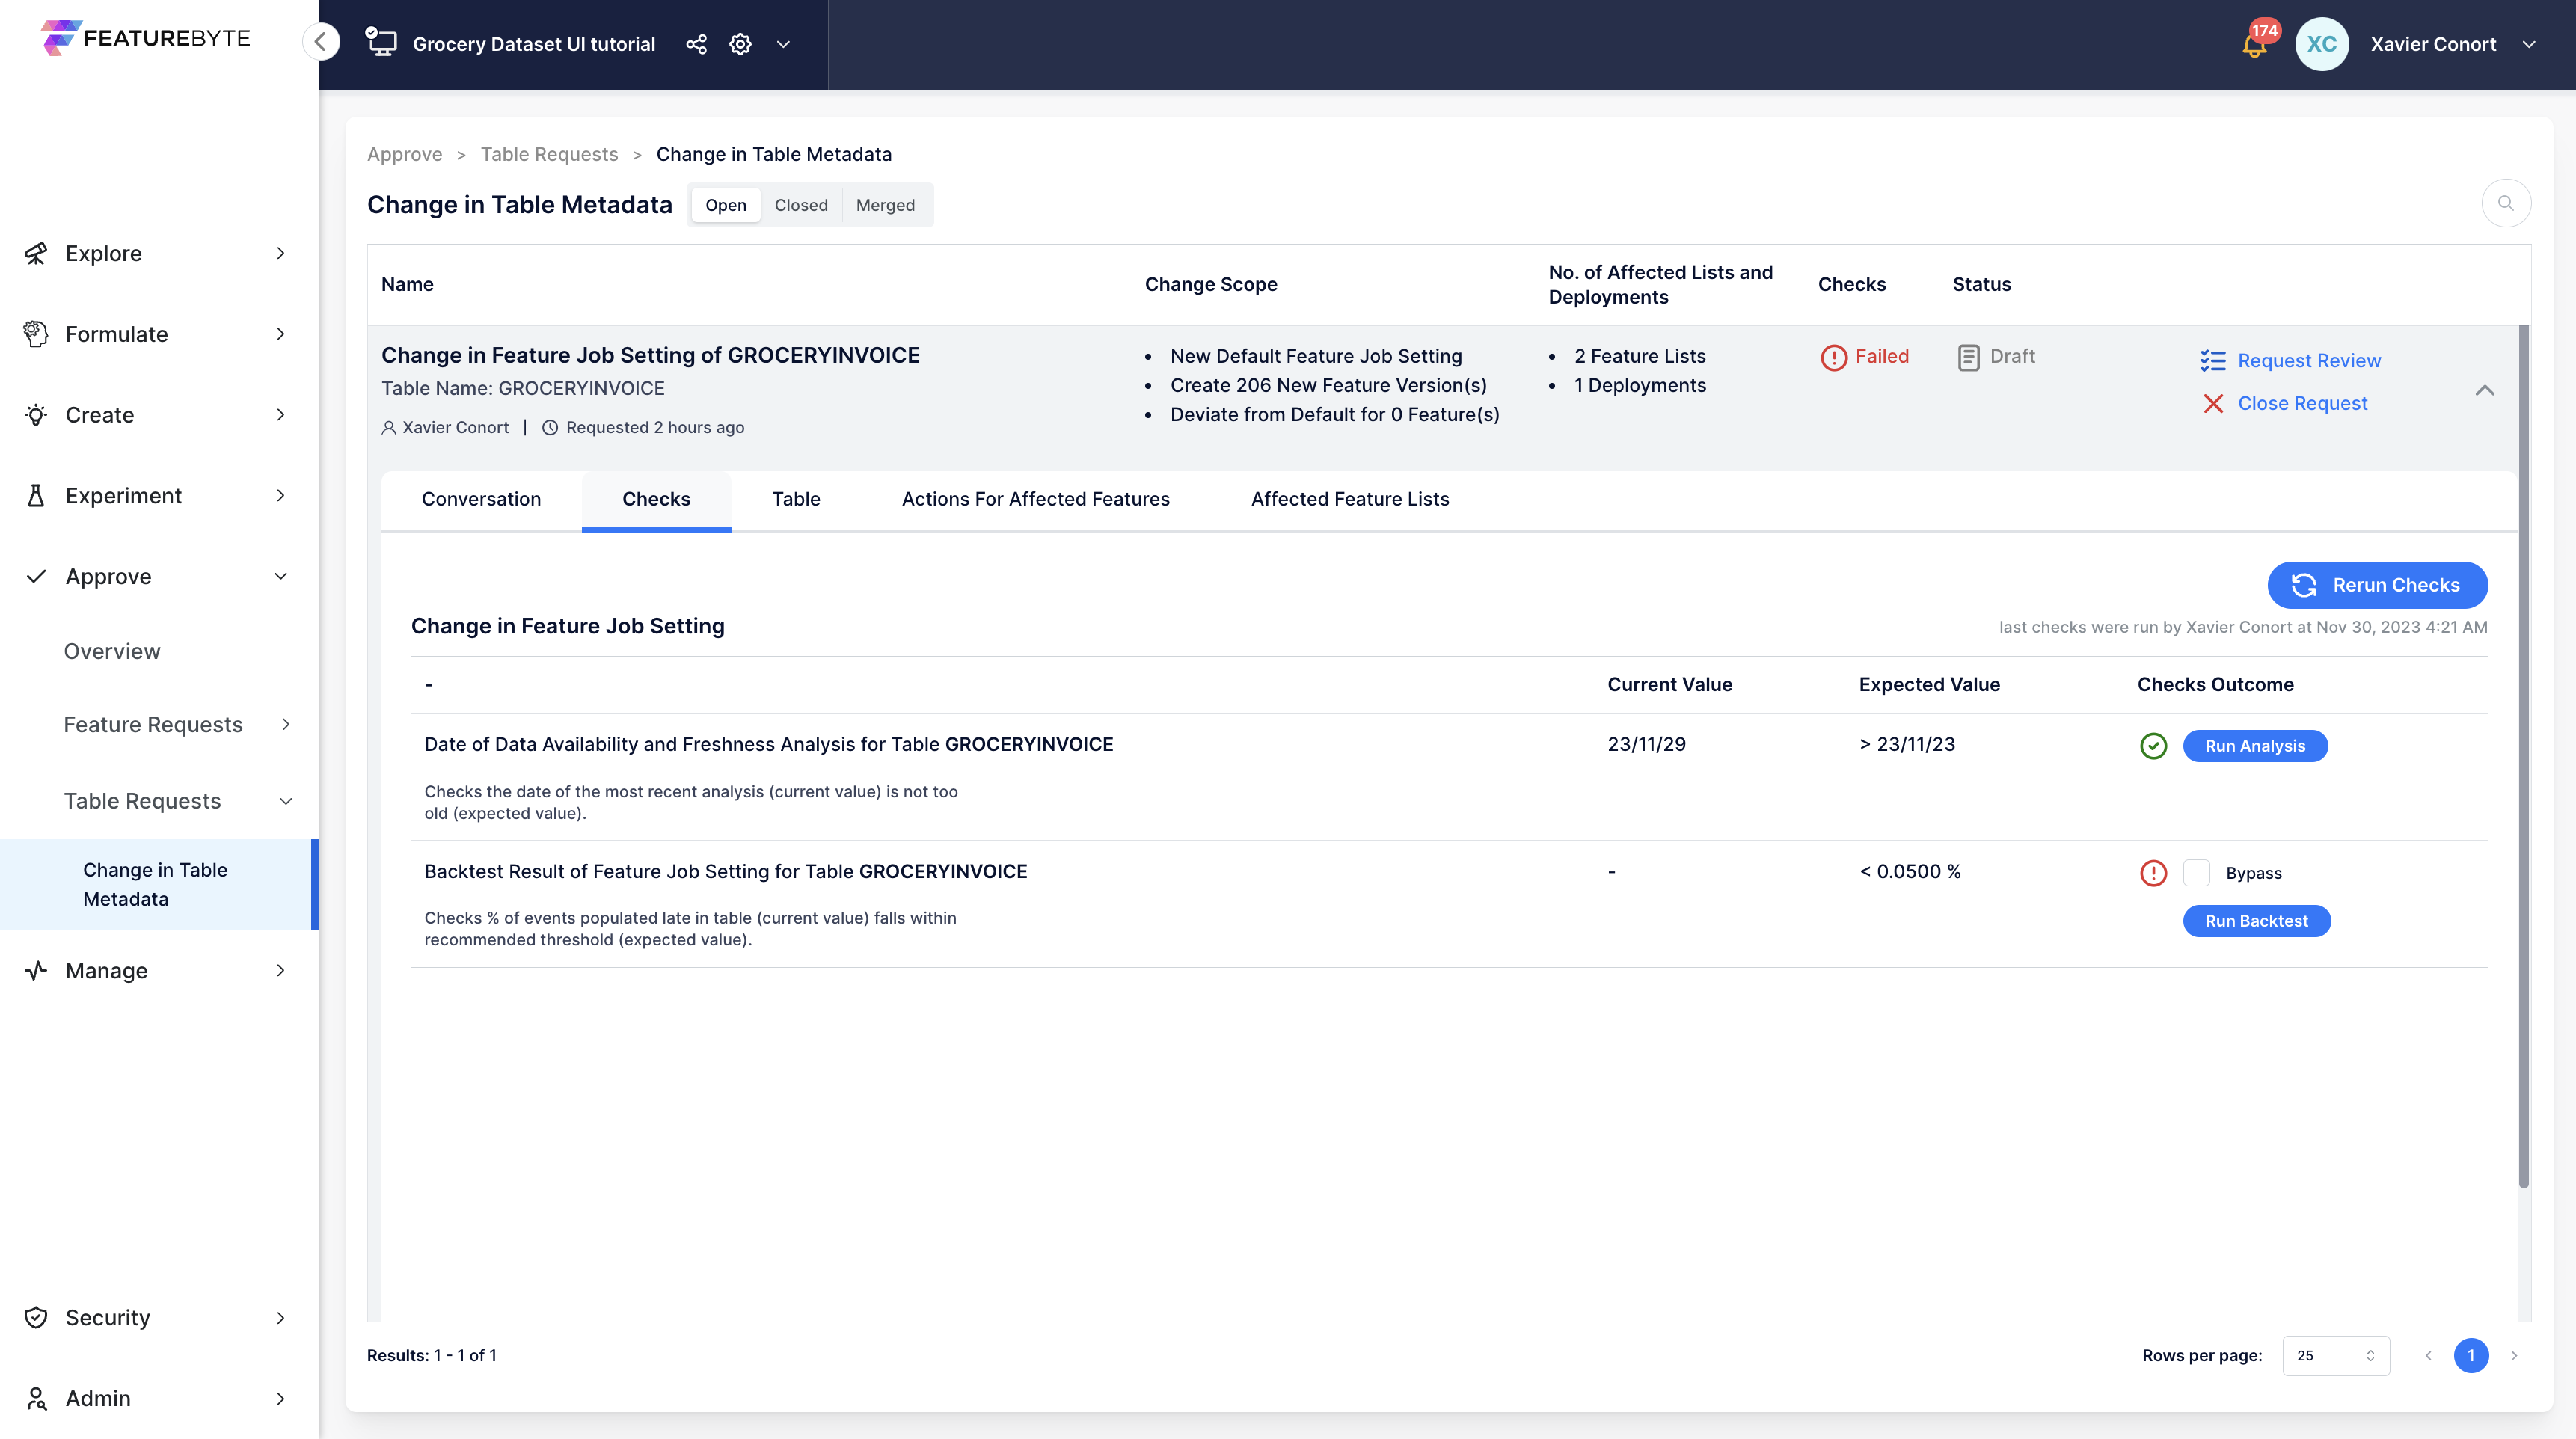Open the user account dropdown arrow

tap(2529, 44)
